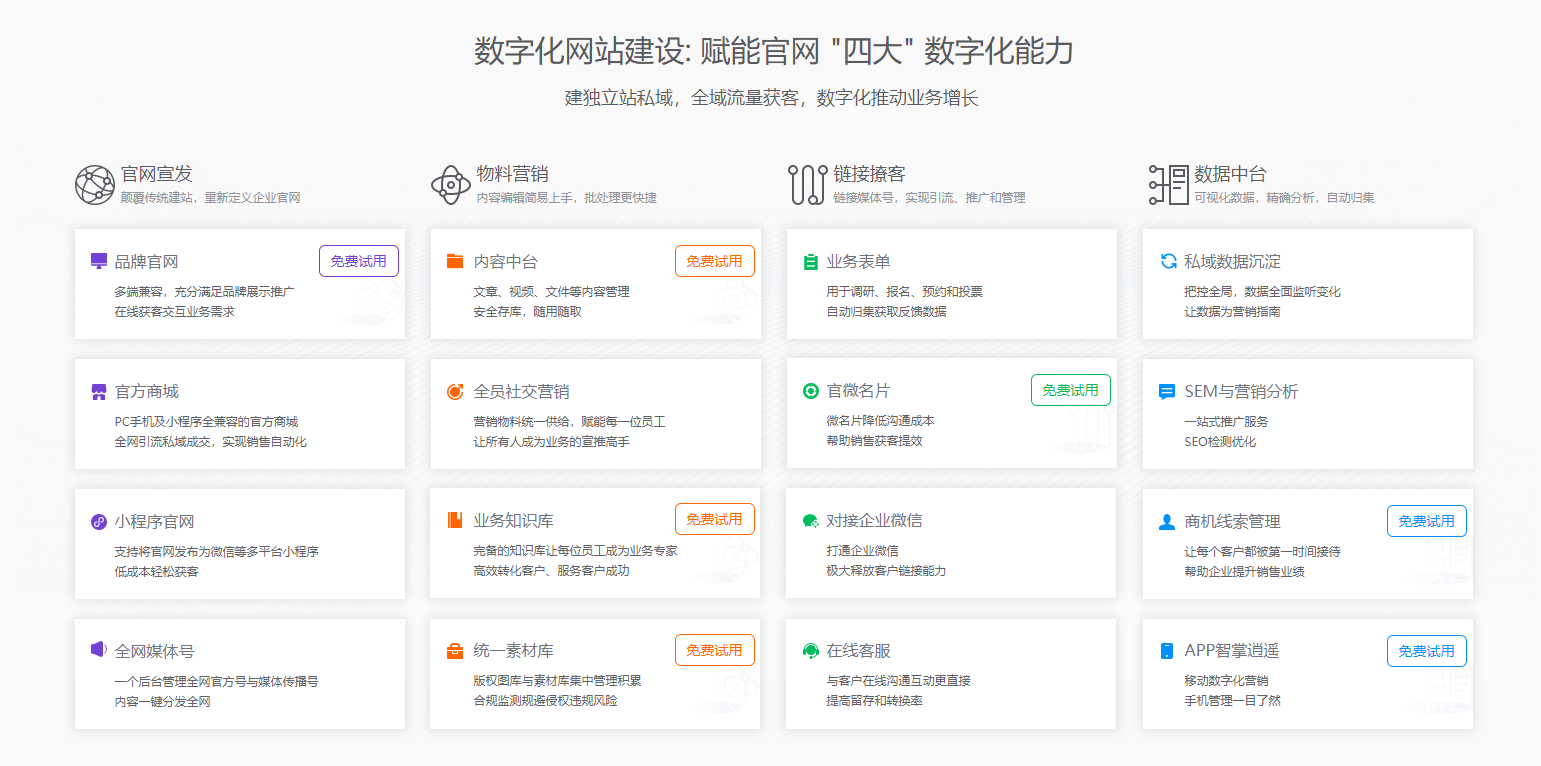This screenshot has height=766, width=1541.
Task: Click the globe icon beside 官网宣发
Action: (95, 185)
